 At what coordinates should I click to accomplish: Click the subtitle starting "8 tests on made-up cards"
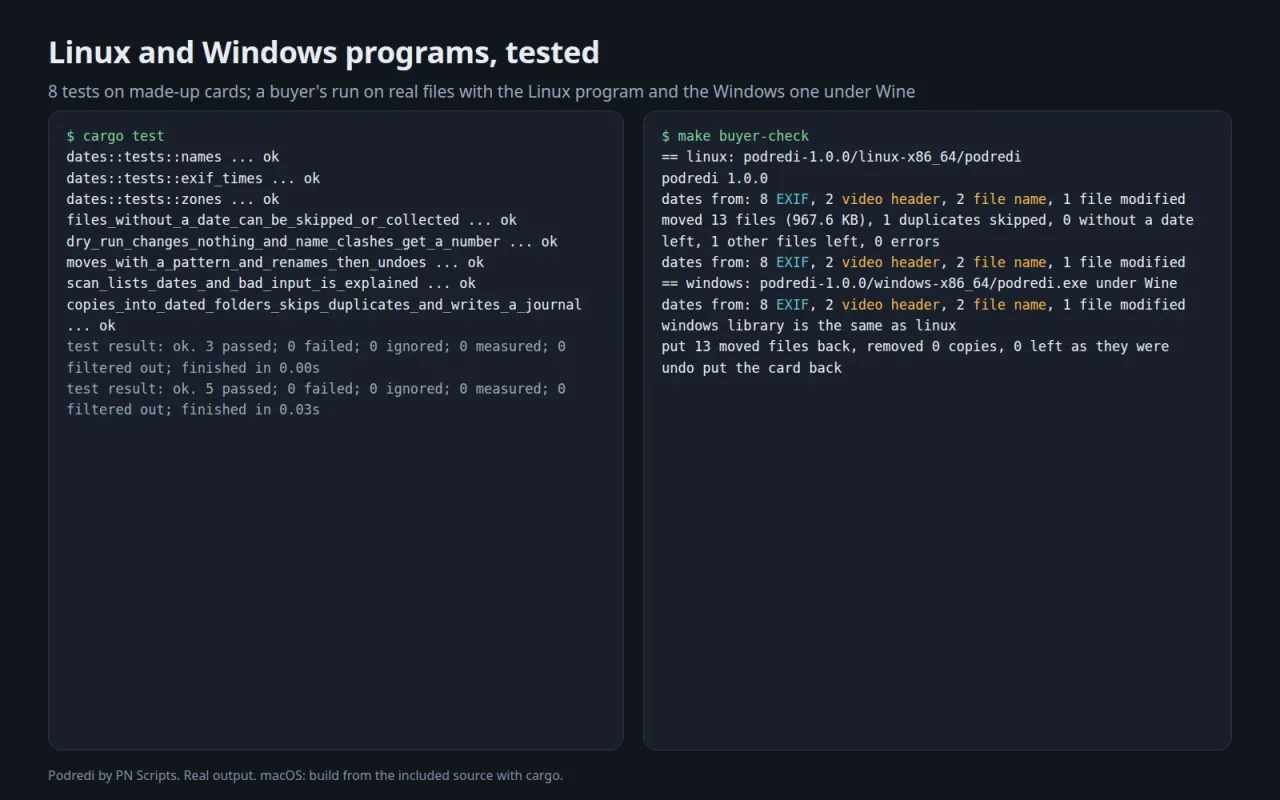pos(481,91)
